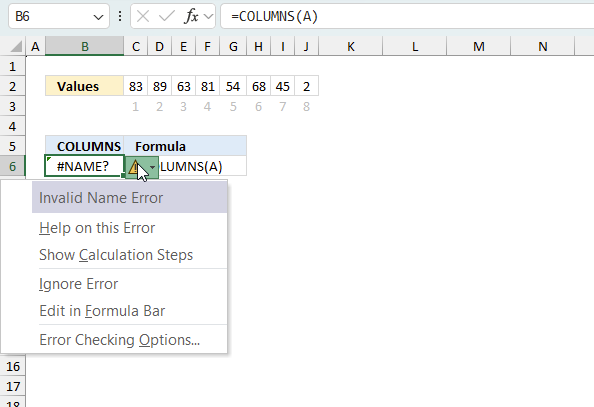
Task: Select the Values label cell
Action: pos(84,86)
